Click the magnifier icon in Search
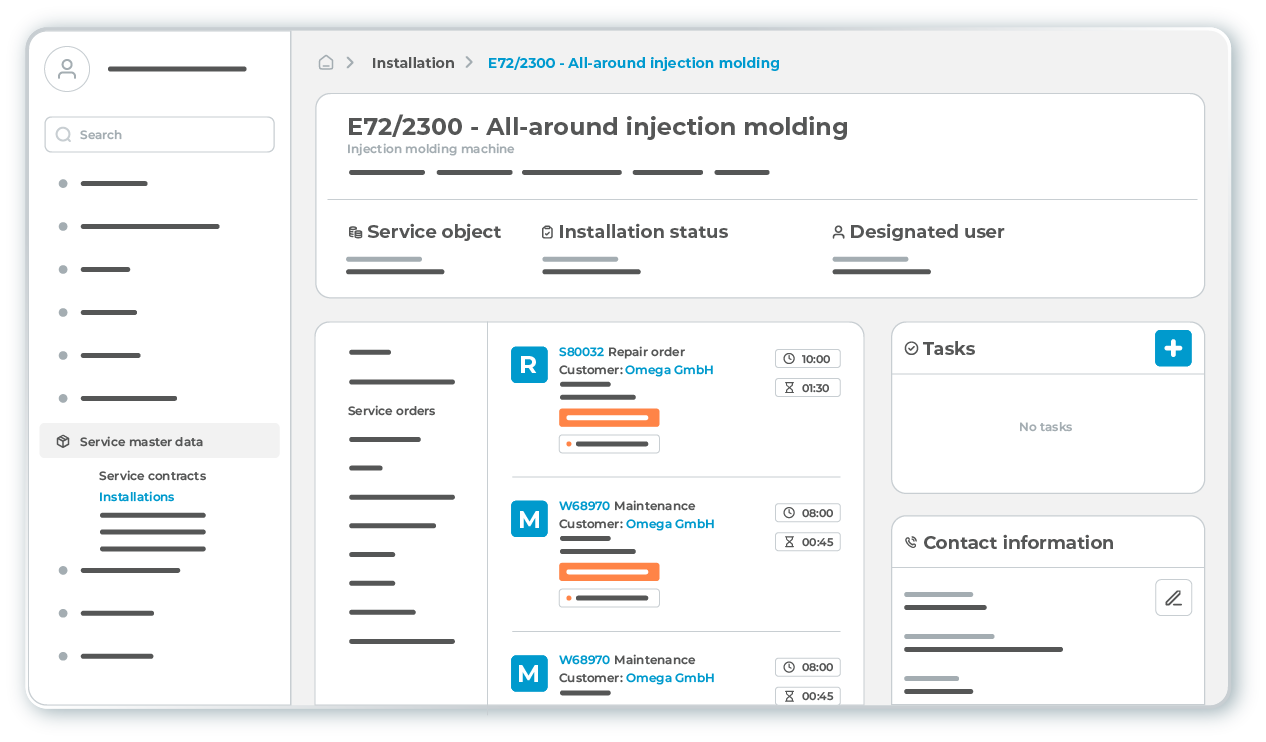Image resolution: width=1266 pixels, height=742 pixels. 64,135
